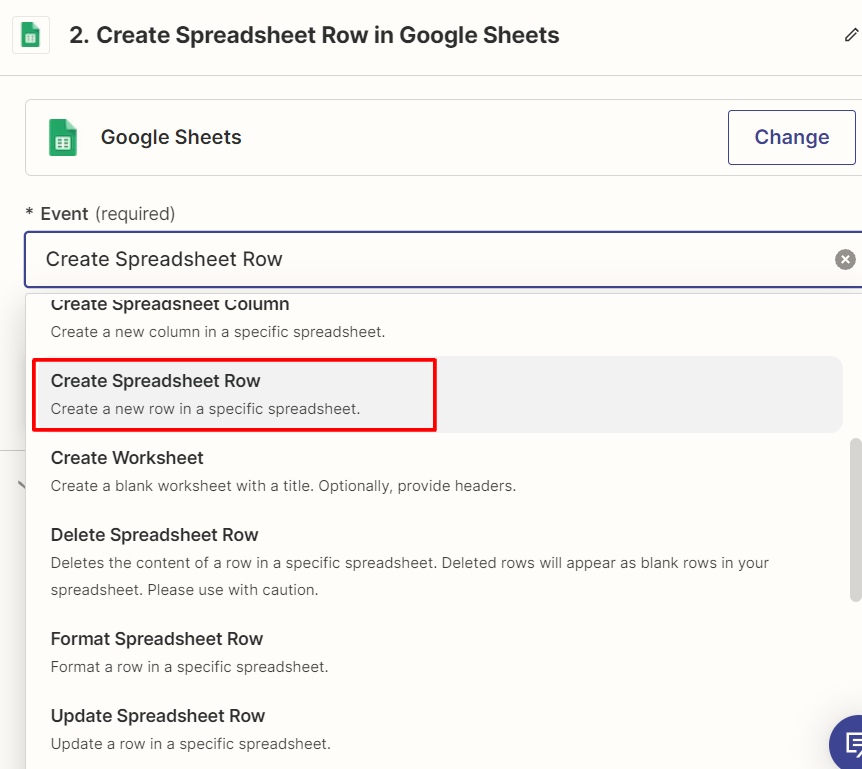862x769 pixels.
Task: Choose Create Spreadsheet Row from the list
Action: click(437, 394)
